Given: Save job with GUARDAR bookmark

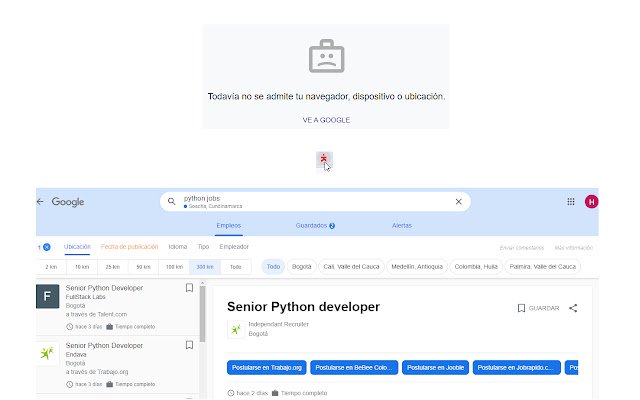Looking at the screenshot, I should 538,308.
